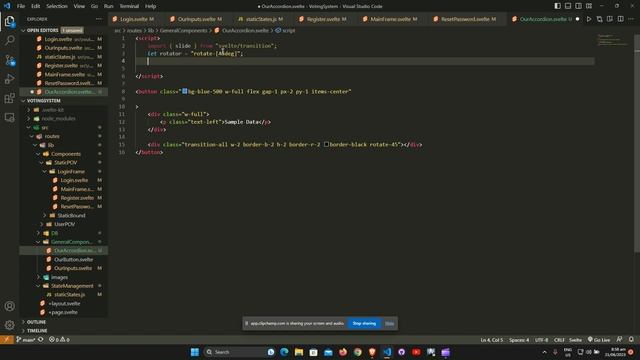This screenshot has height=360, width=640.
Task: Expand the UserPOV folder
Action: click(64, 224)
